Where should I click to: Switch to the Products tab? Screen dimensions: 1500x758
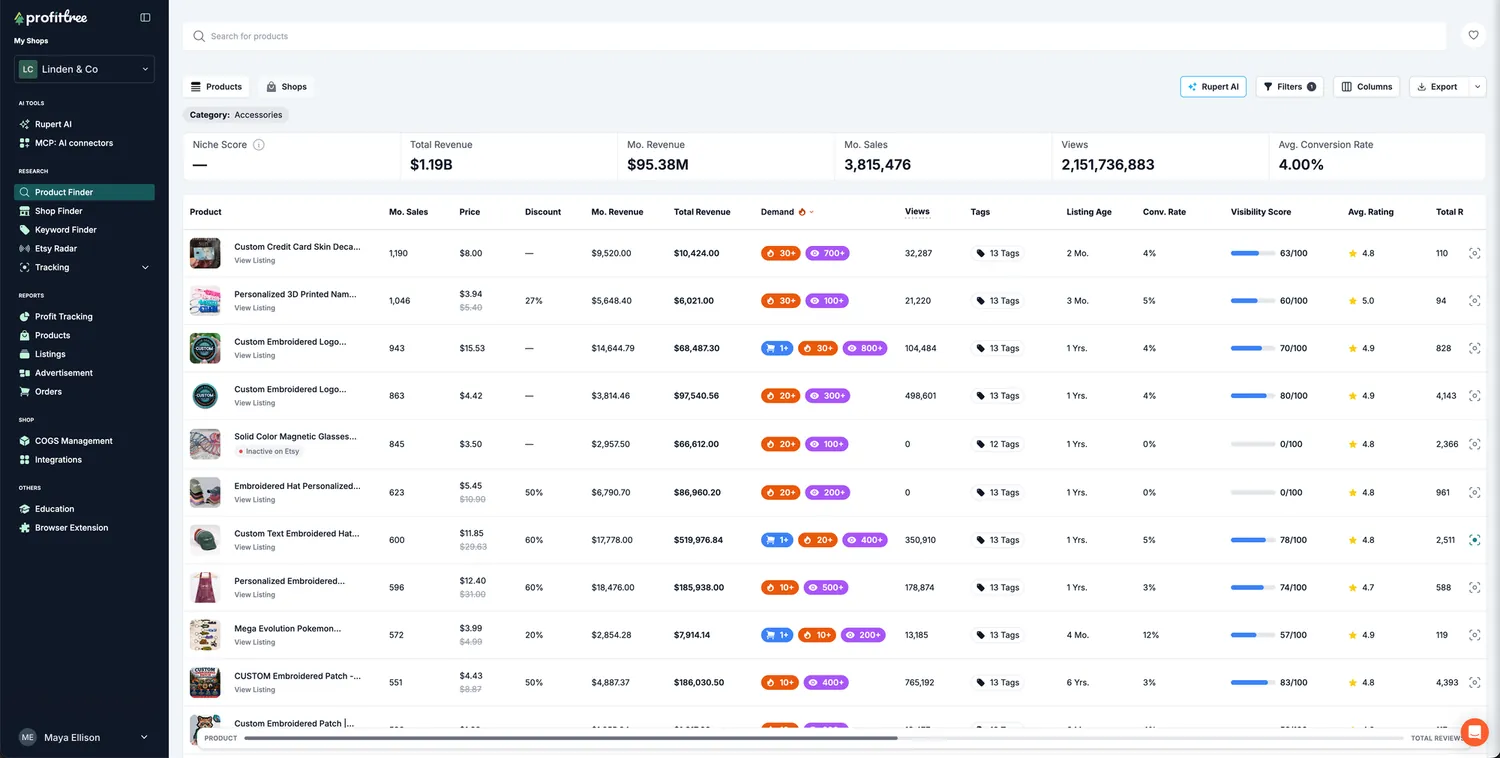point(216,87)
